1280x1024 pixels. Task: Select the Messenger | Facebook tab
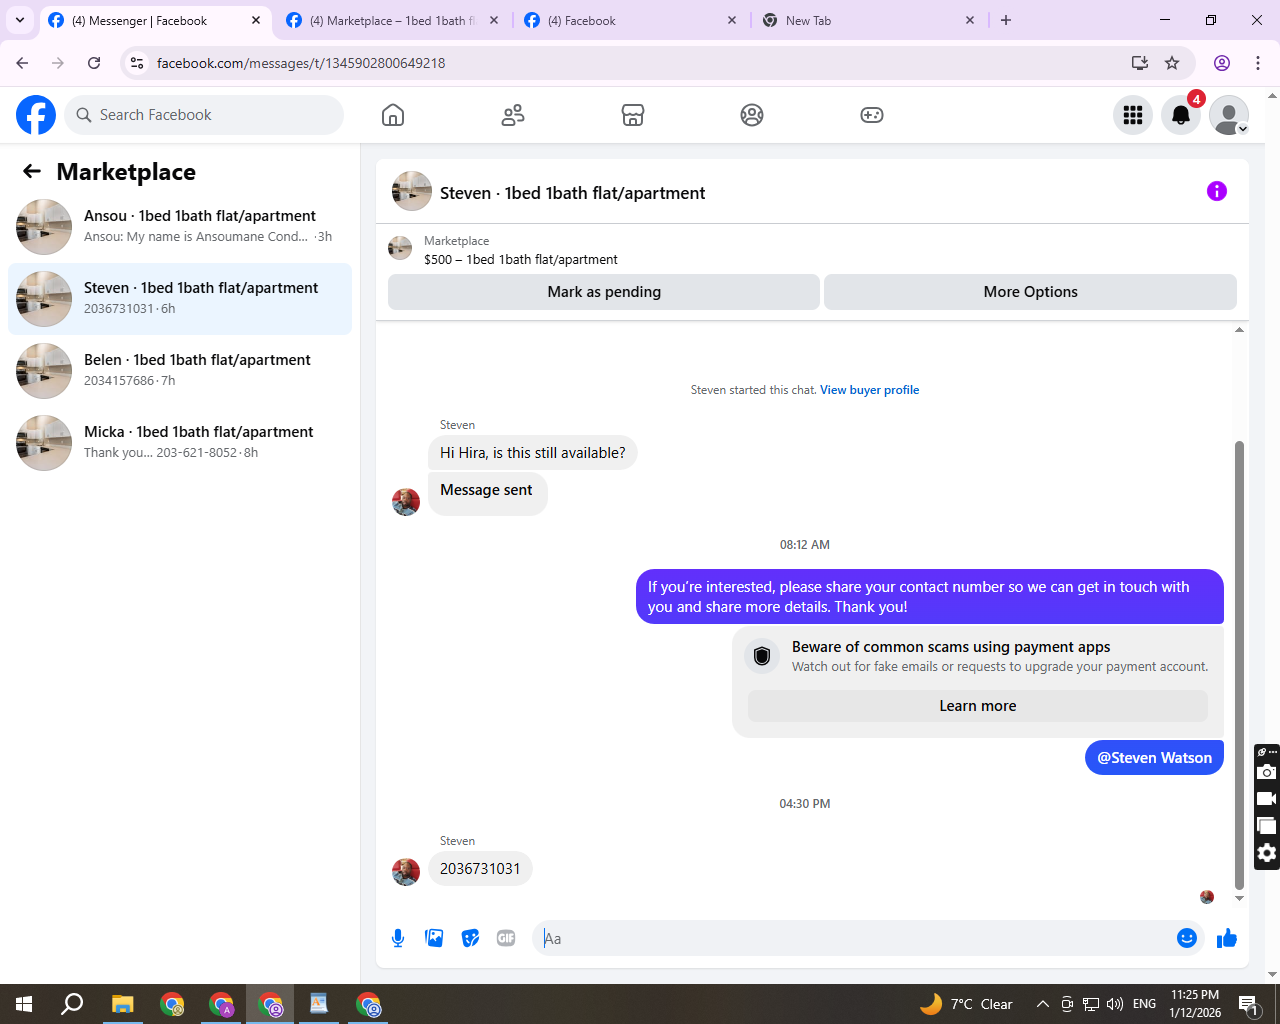click(x=155, y=20)
